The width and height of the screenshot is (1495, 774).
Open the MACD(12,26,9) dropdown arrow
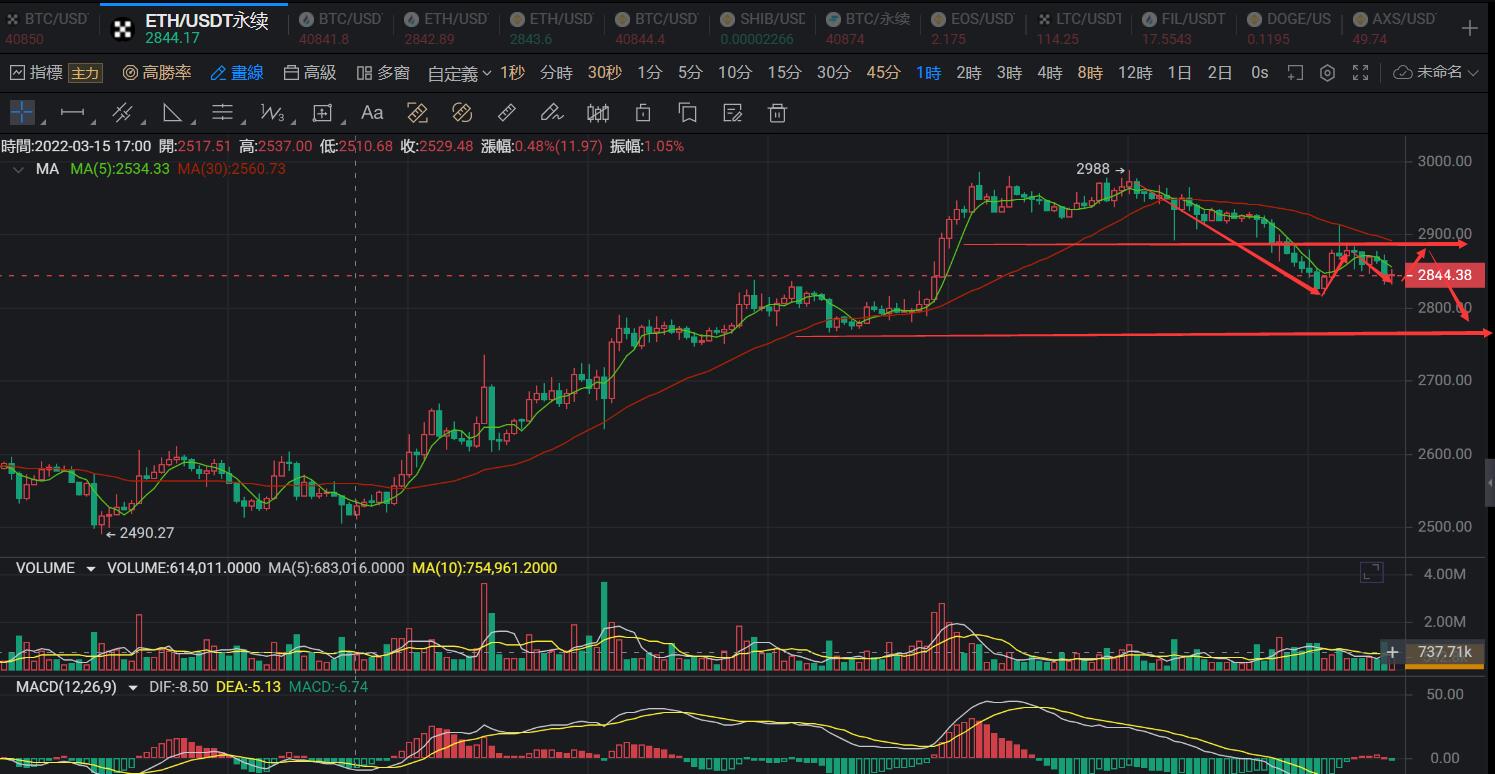(x=133, y=688)
